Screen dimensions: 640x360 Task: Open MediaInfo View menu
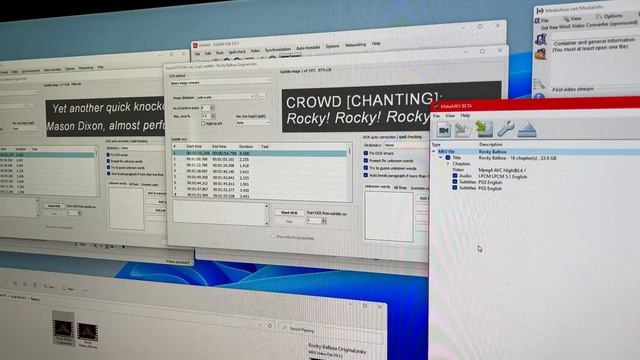pos(572,18)
